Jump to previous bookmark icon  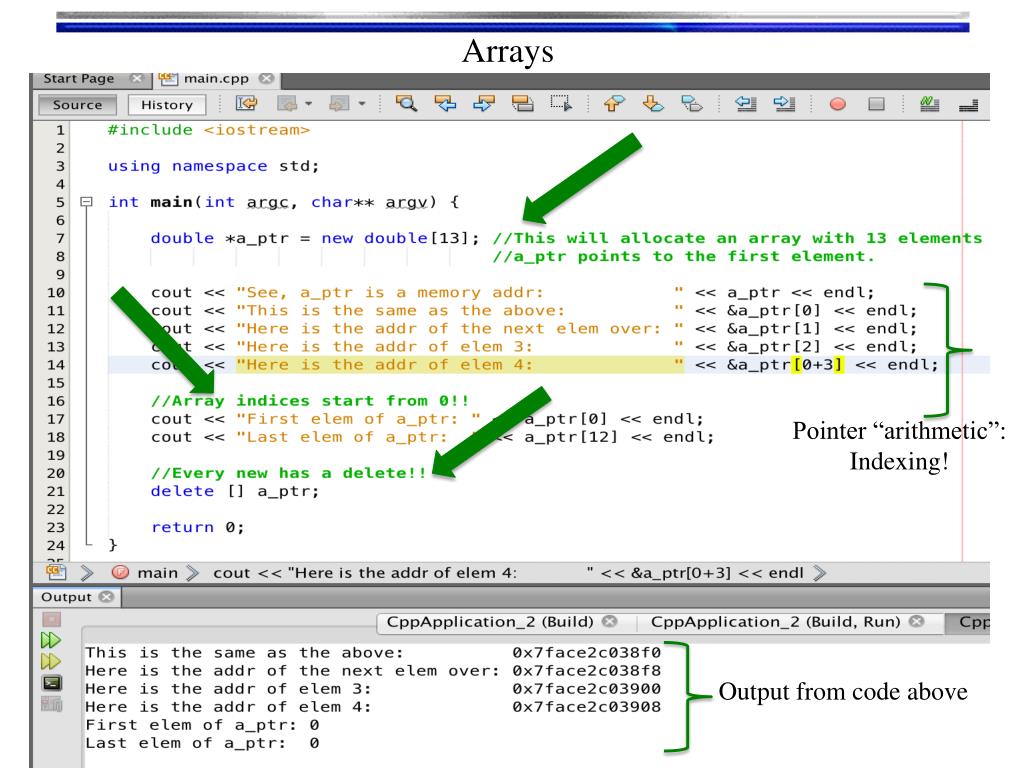(x=614, y=104)
